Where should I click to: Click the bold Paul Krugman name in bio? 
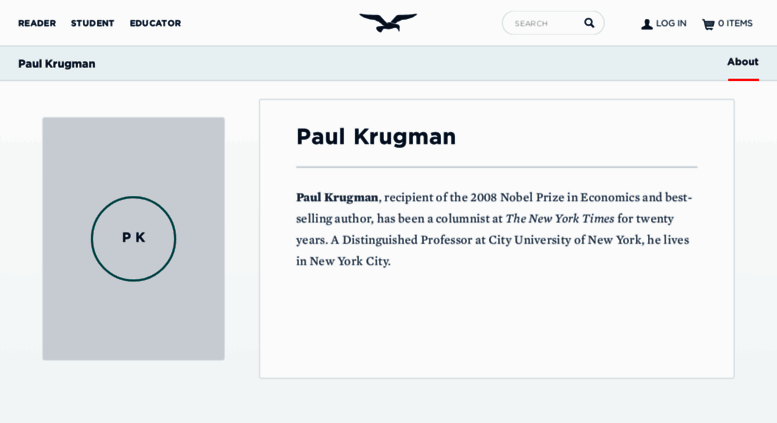pos(337,197)
